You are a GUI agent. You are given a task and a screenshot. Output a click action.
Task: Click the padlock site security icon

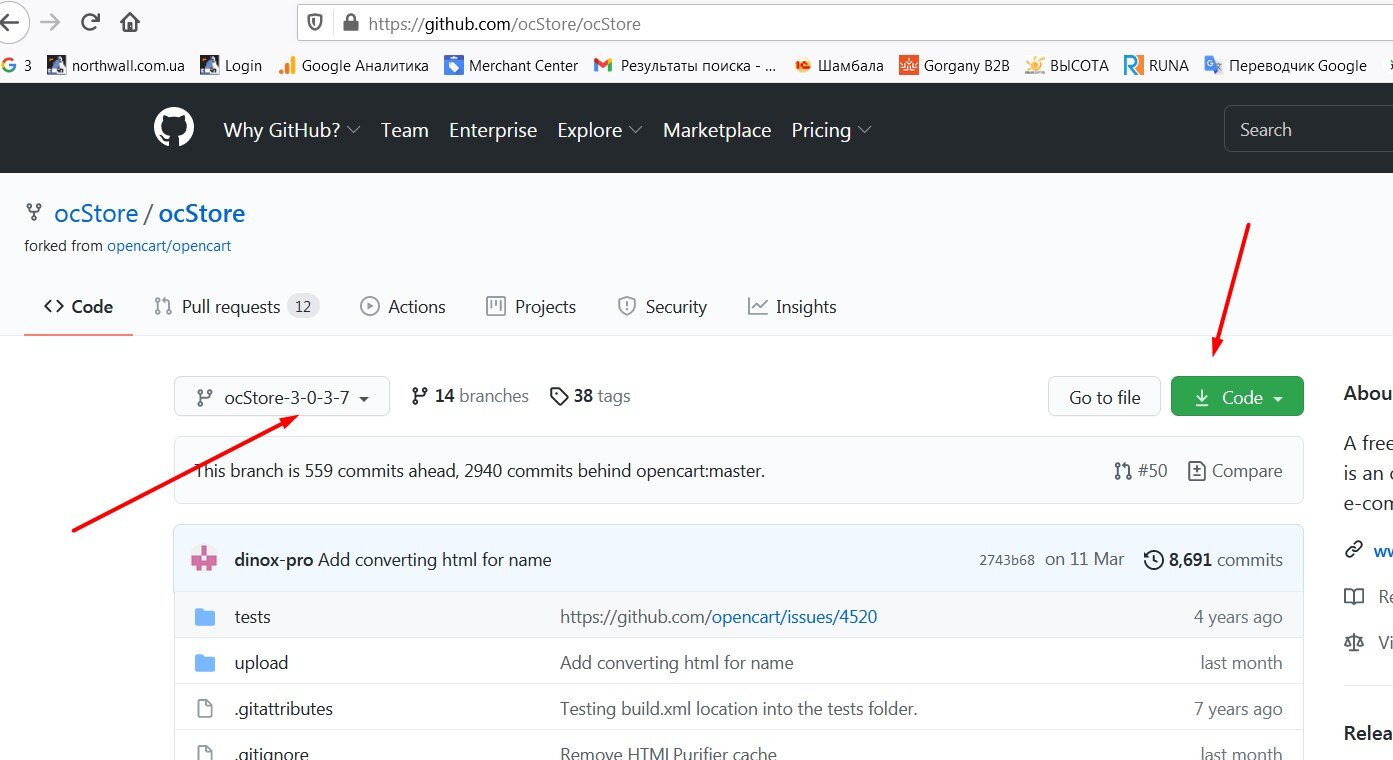pos(350,23)
